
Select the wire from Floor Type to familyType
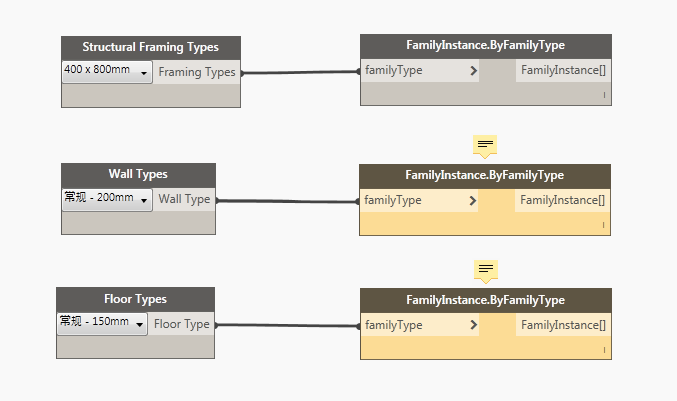tap(288, 325)
